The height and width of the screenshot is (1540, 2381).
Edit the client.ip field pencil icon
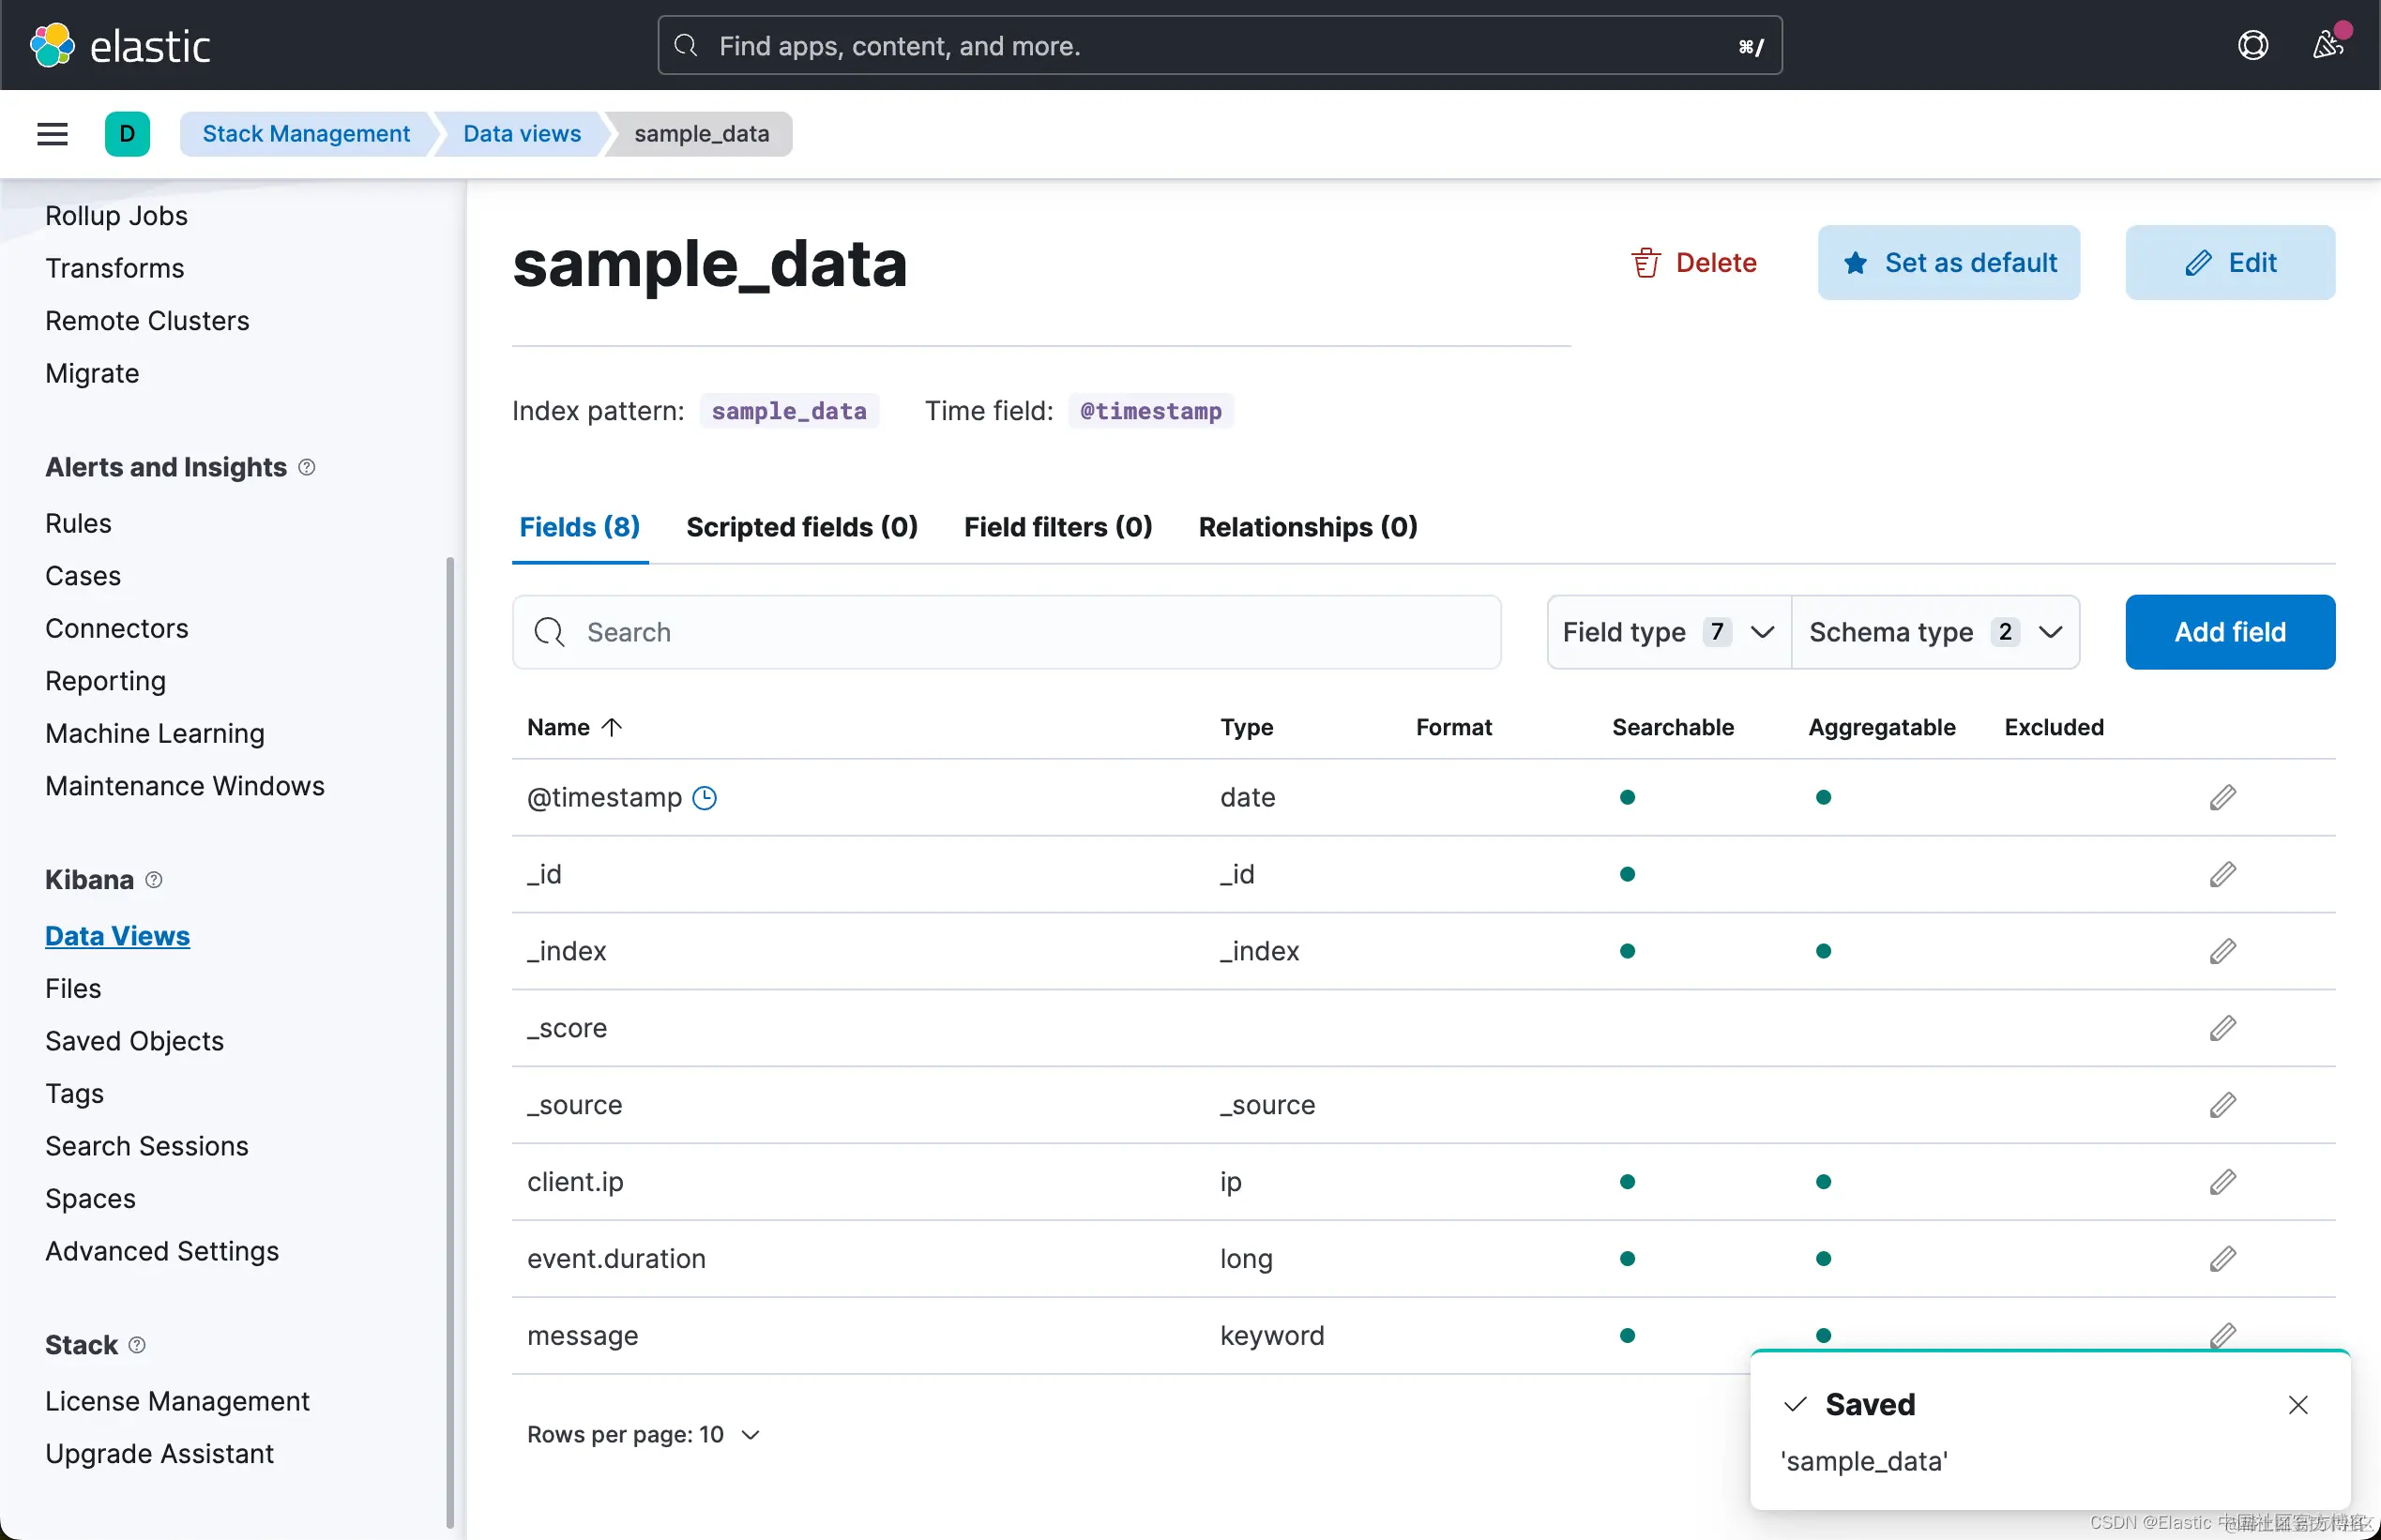pos(2222,1182)
